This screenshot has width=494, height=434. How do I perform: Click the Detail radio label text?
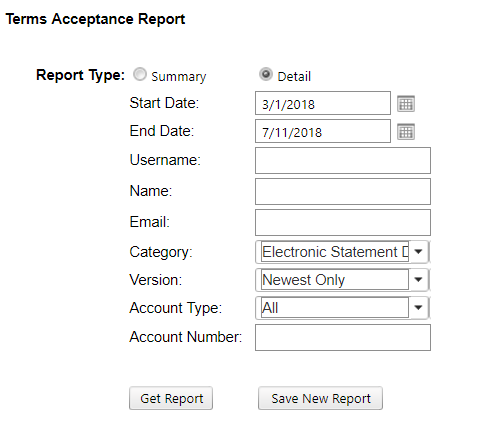pos(294,76)
